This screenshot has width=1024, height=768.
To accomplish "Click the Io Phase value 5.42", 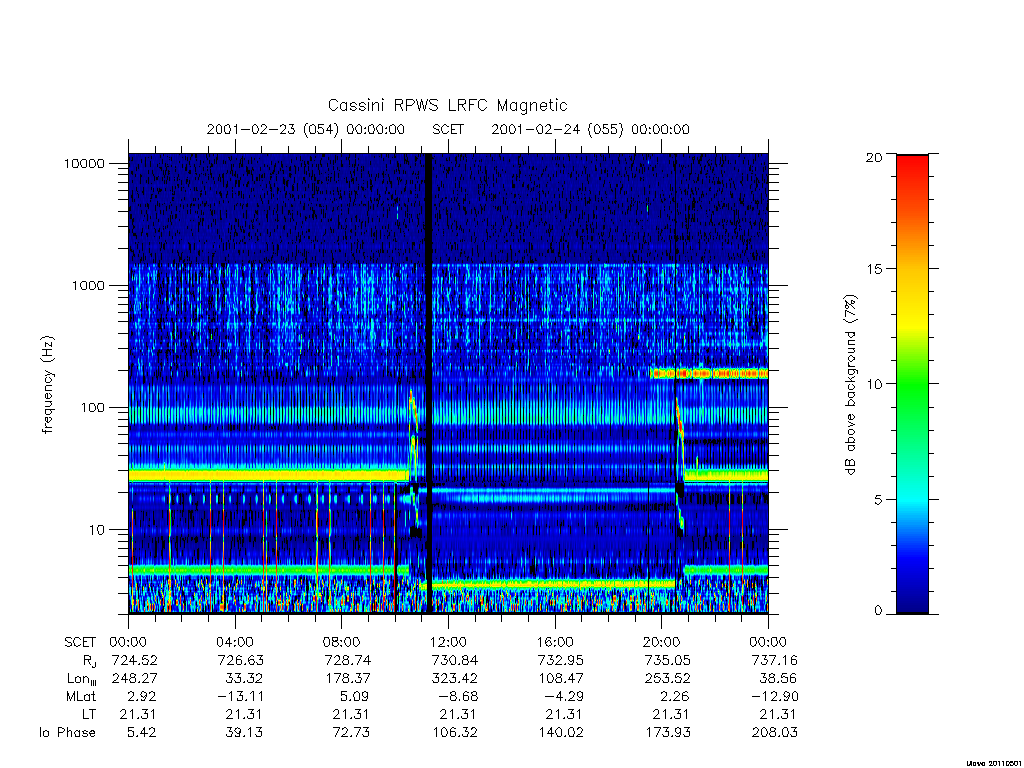I will coord(142,733).
